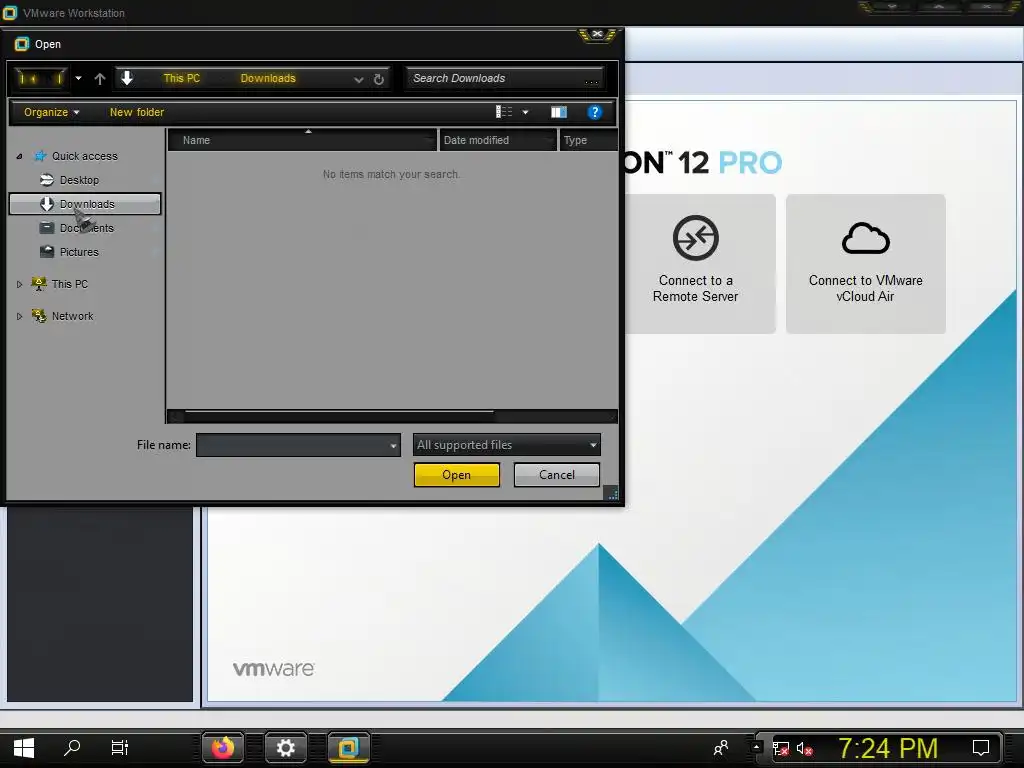This screenshot has width=1024, height=768.
Task: Click the remote server arrows icon
Action: click(x=696, y=238)
